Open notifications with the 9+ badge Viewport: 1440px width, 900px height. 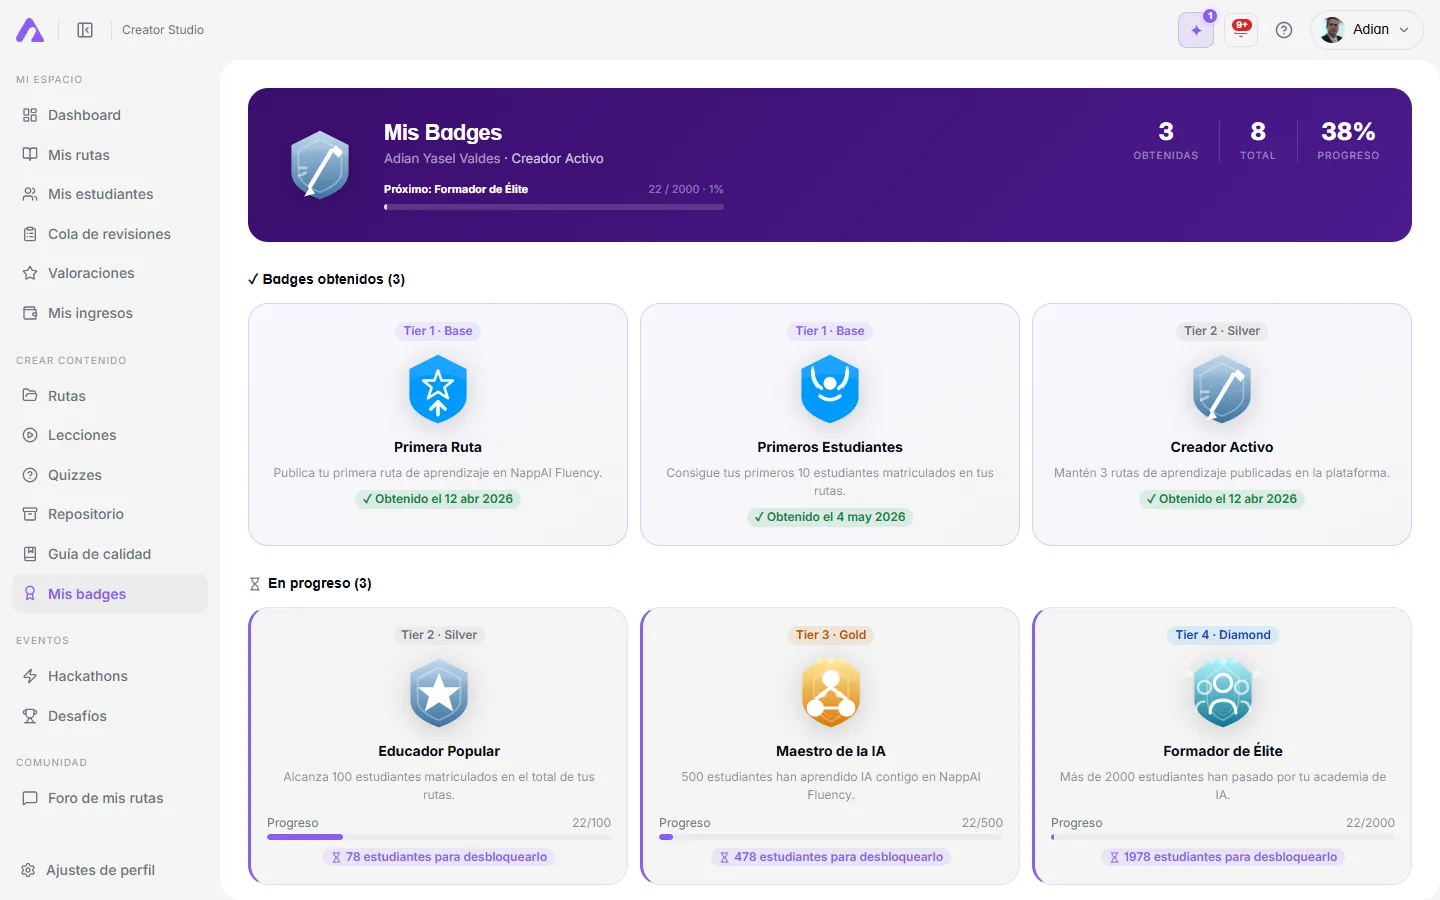1241,30
